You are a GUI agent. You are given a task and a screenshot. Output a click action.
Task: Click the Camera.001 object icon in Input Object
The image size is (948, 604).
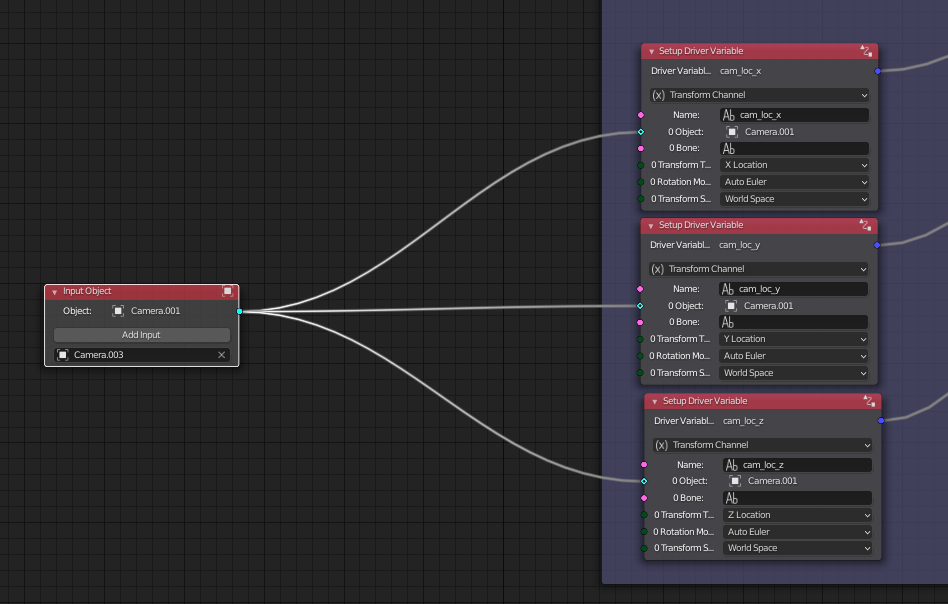click(x=118, y=311)
